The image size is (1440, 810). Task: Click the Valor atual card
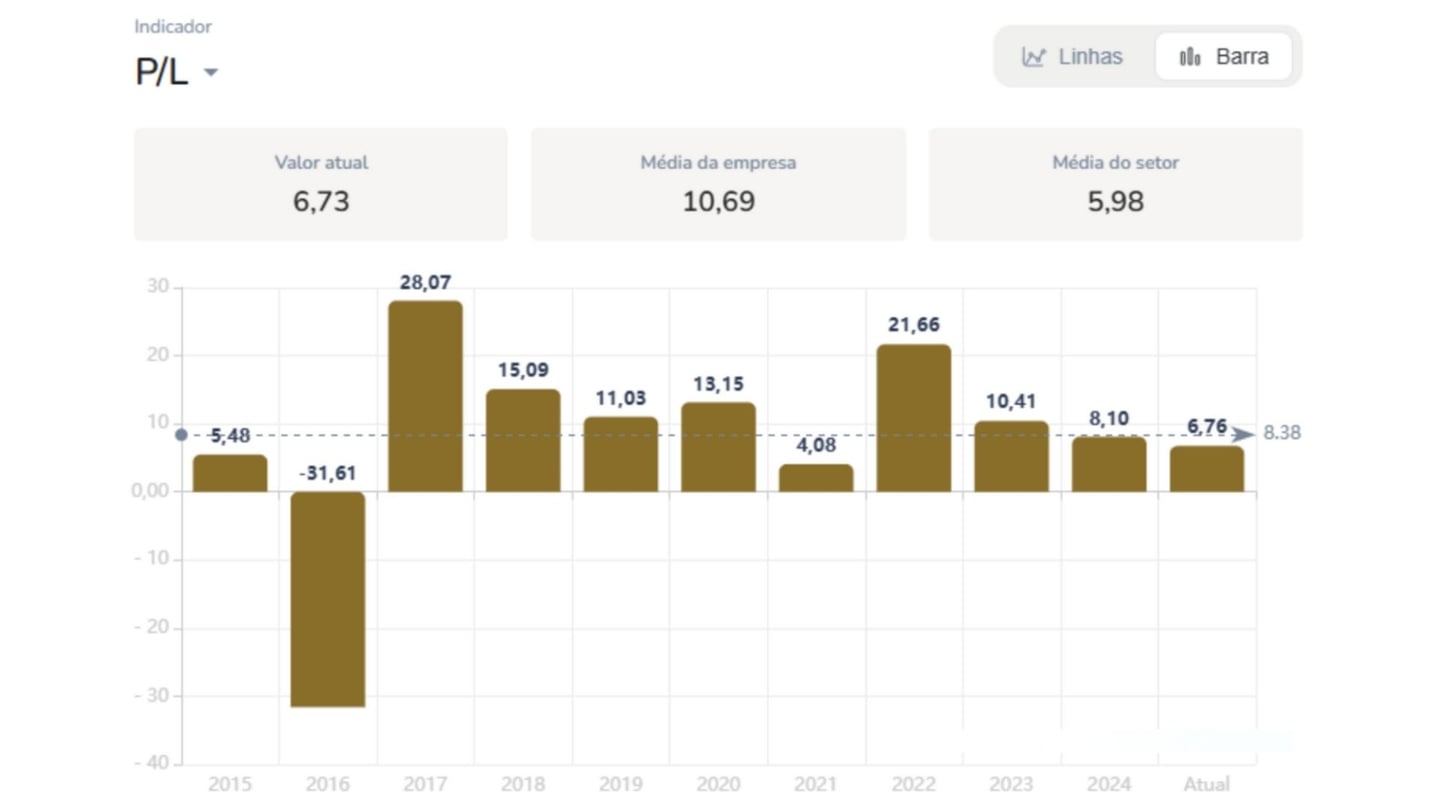coord(321,184)
